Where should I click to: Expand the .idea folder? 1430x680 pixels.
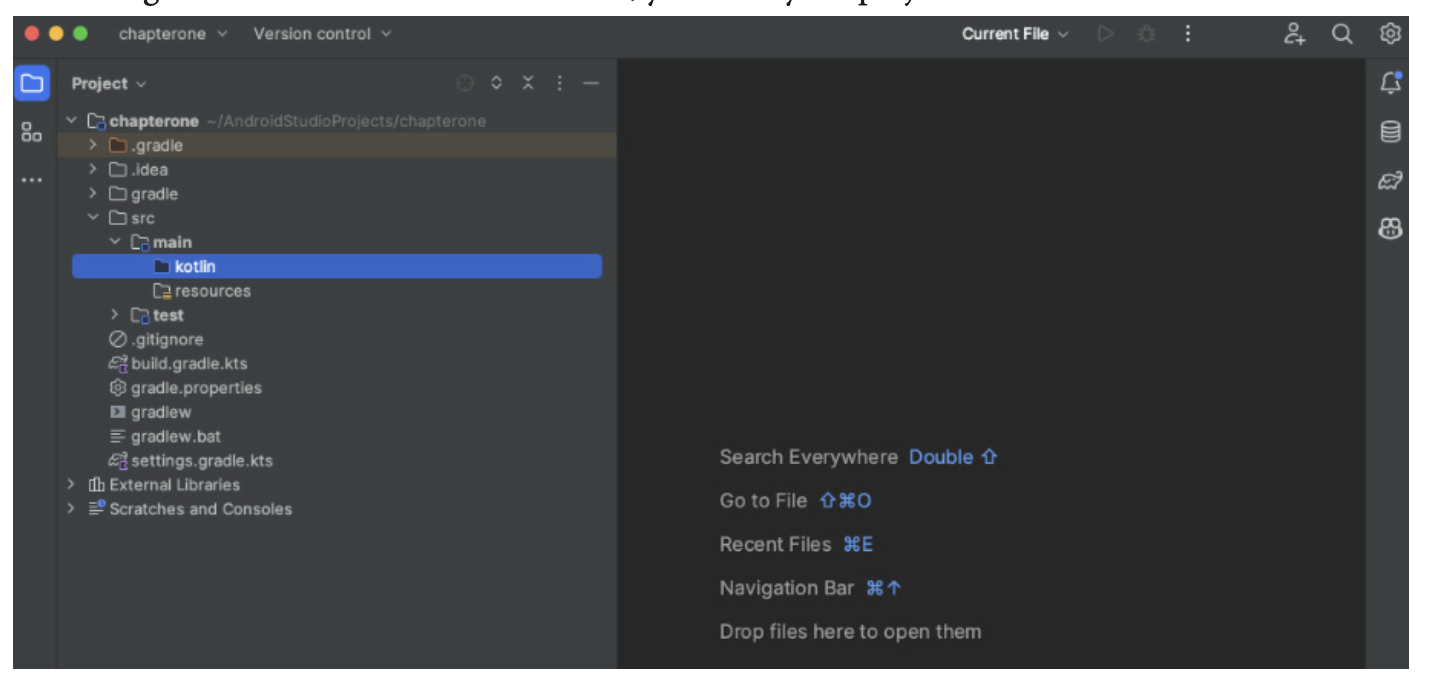coord(93,169)
